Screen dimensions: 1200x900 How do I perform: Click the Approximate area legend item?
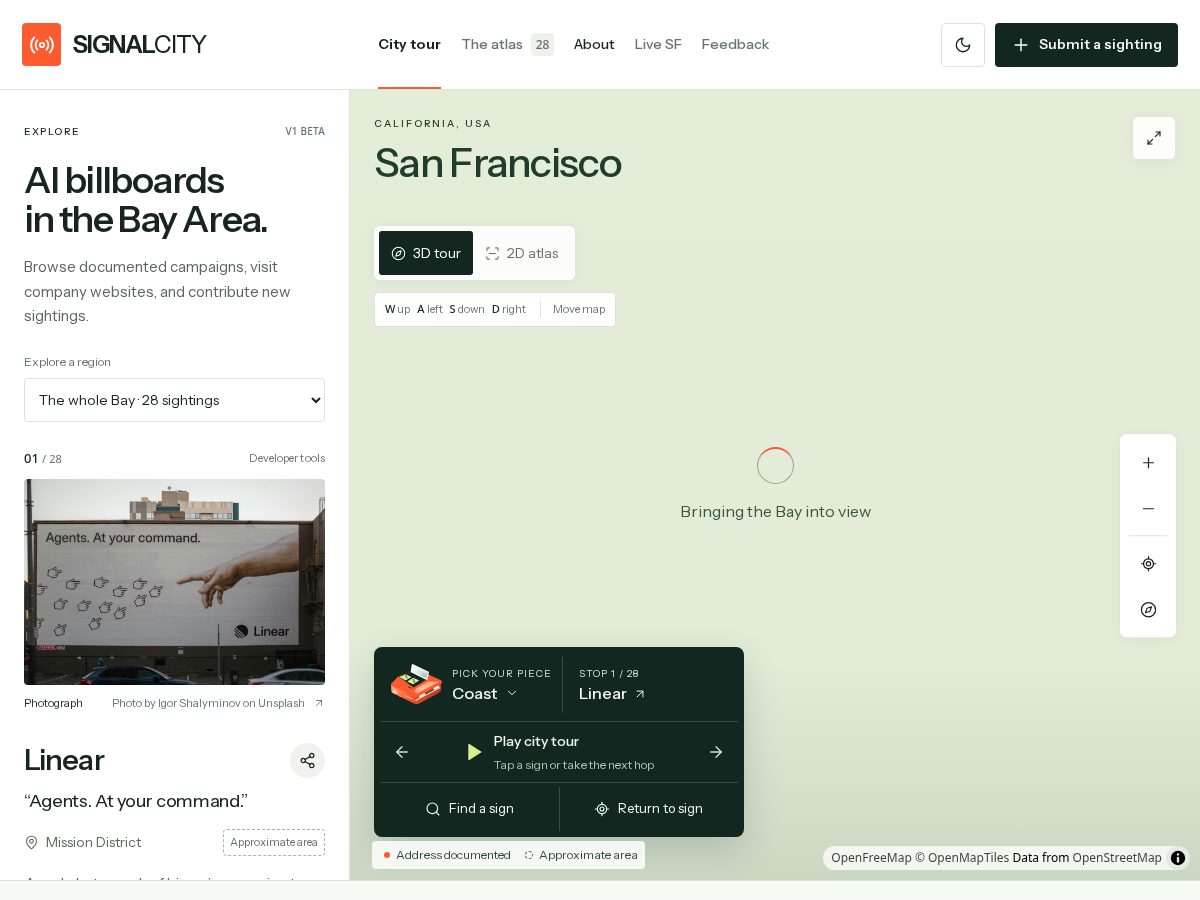[x=581, y=855]
